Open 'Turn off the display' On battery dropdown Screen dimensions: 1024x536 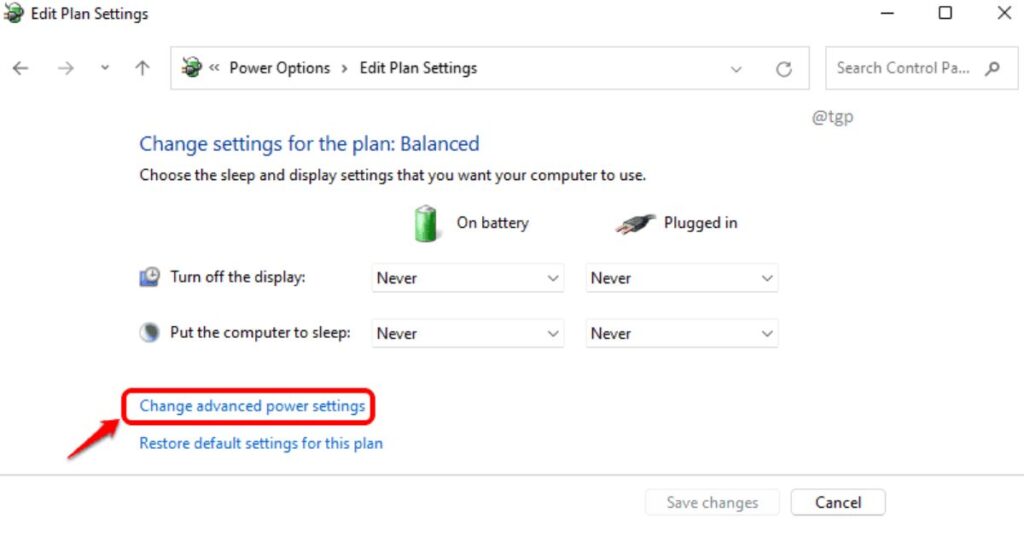[468, 278]
